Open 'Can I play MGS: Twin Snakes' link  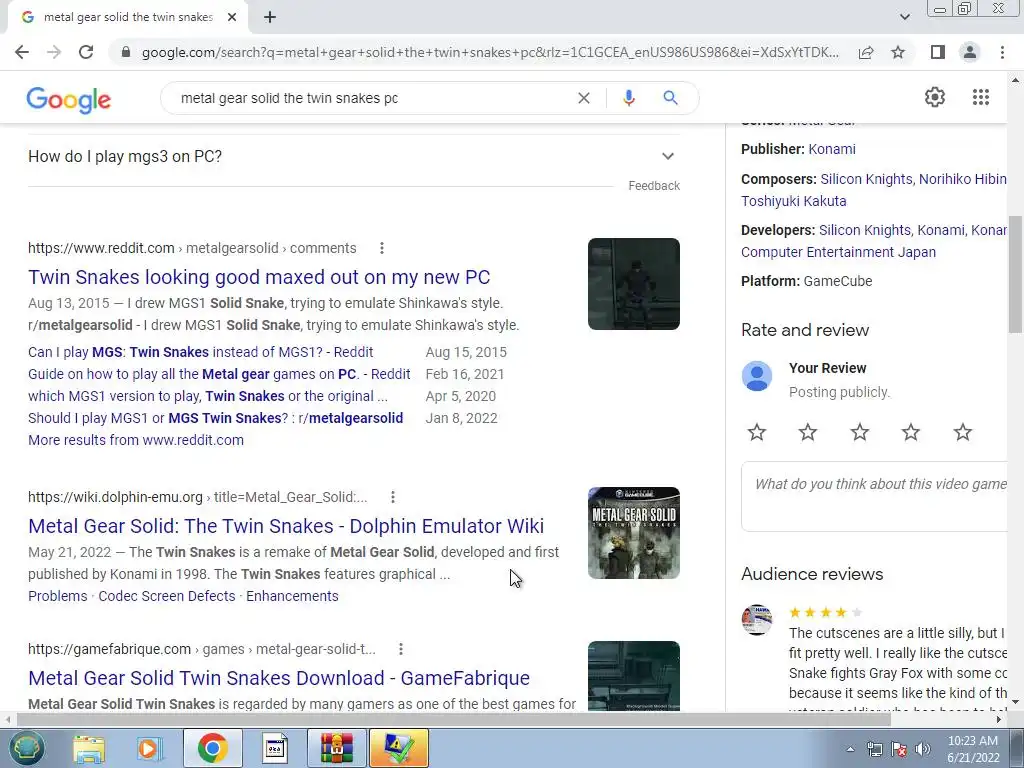pyautogui.click(x=200, y=352)
